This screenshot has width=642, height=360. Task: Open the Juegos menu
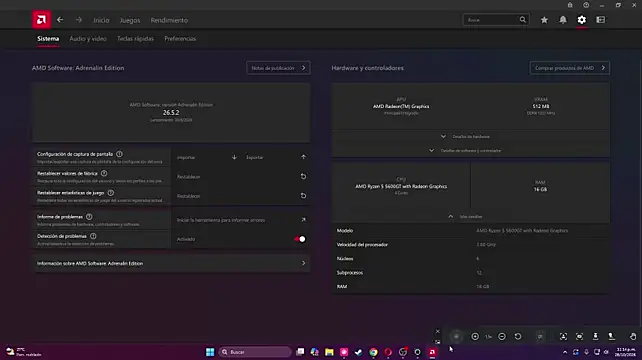[x=130, y=20]
